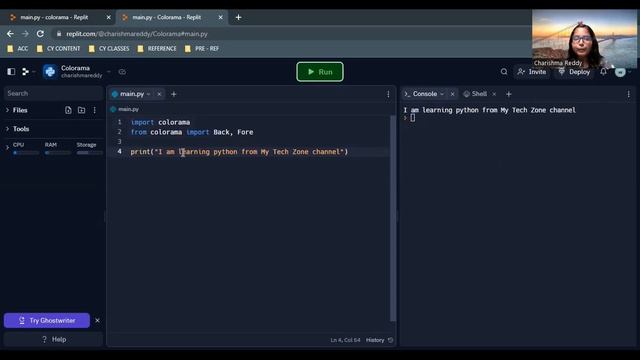Screen dimensions: 640x360
Task: Click Ln 4, Col 64 cursor position
Action: pyautogui.click(x=345, y=340)
